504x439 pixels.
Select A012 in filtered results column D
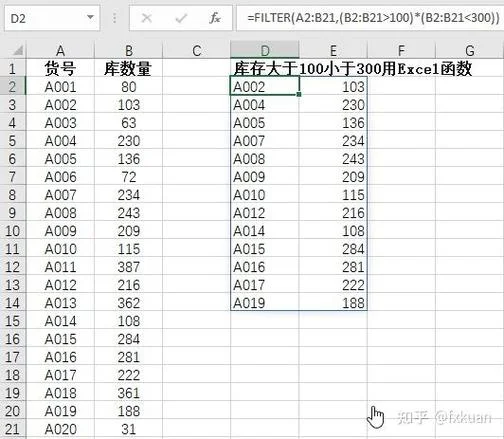coord(265,213)
